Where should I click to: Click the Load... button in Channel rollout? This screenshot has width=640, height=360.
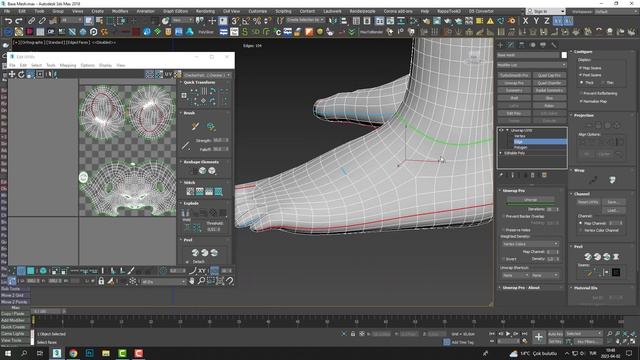pos(613,210)
